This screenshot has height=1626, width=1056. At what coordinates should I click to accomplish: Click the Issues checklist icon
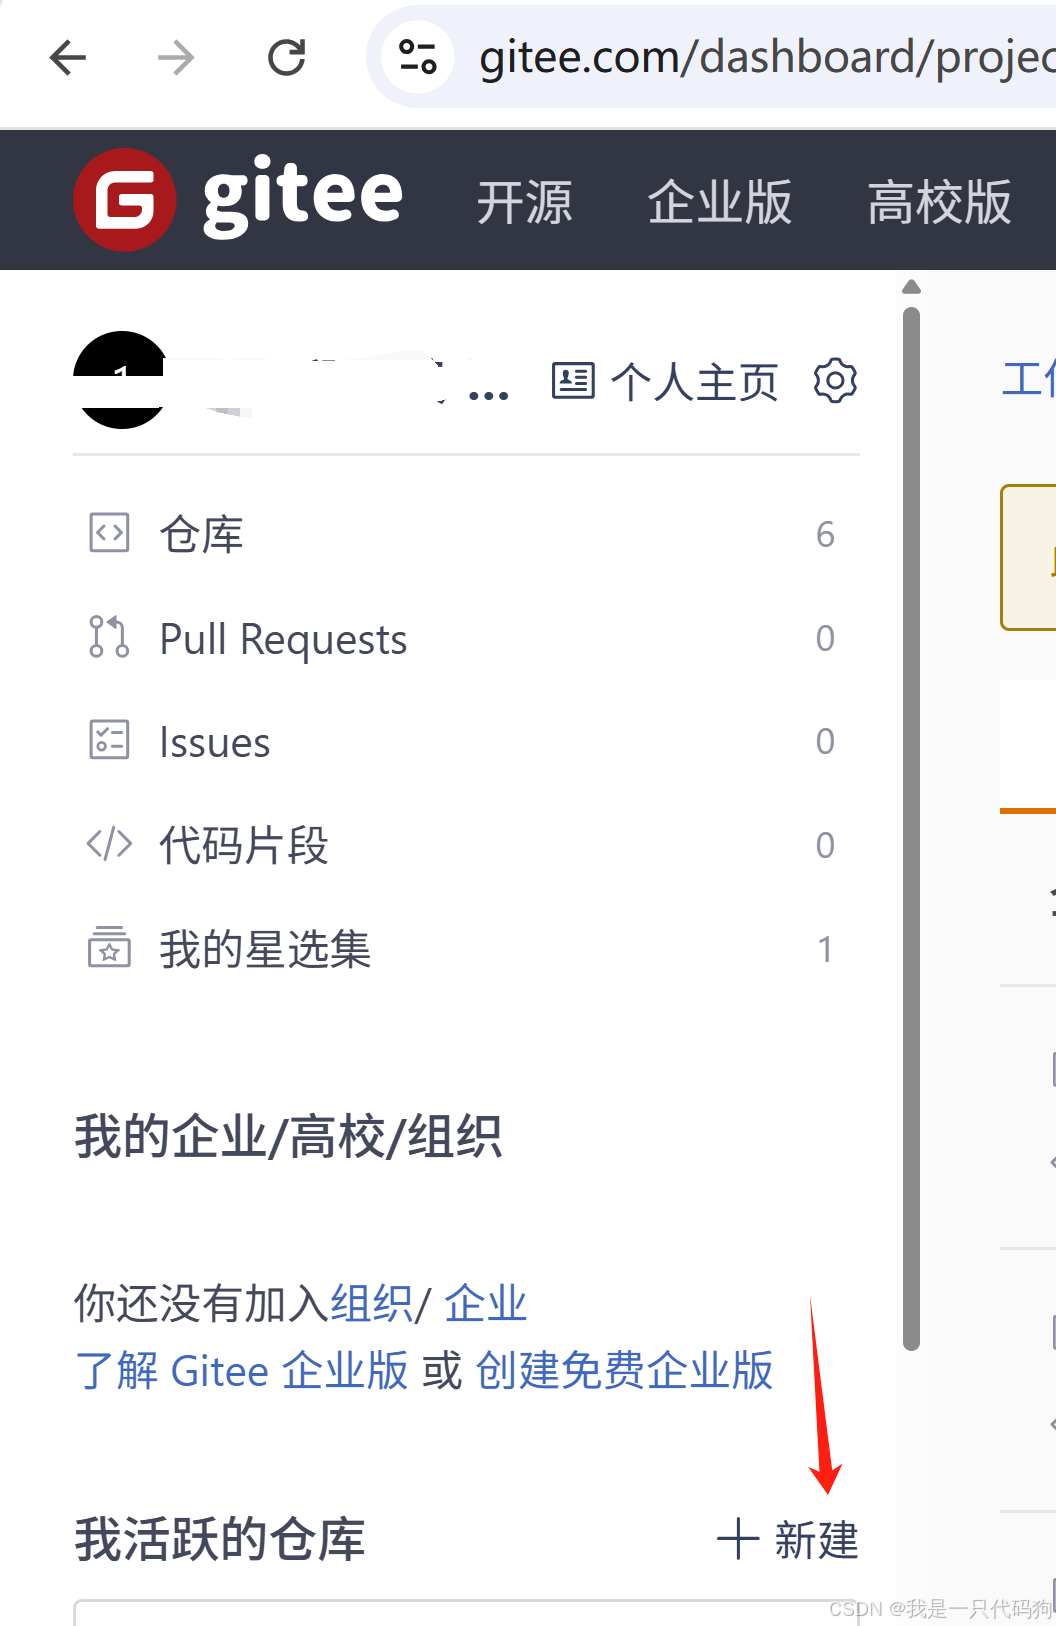pos(109,740)
